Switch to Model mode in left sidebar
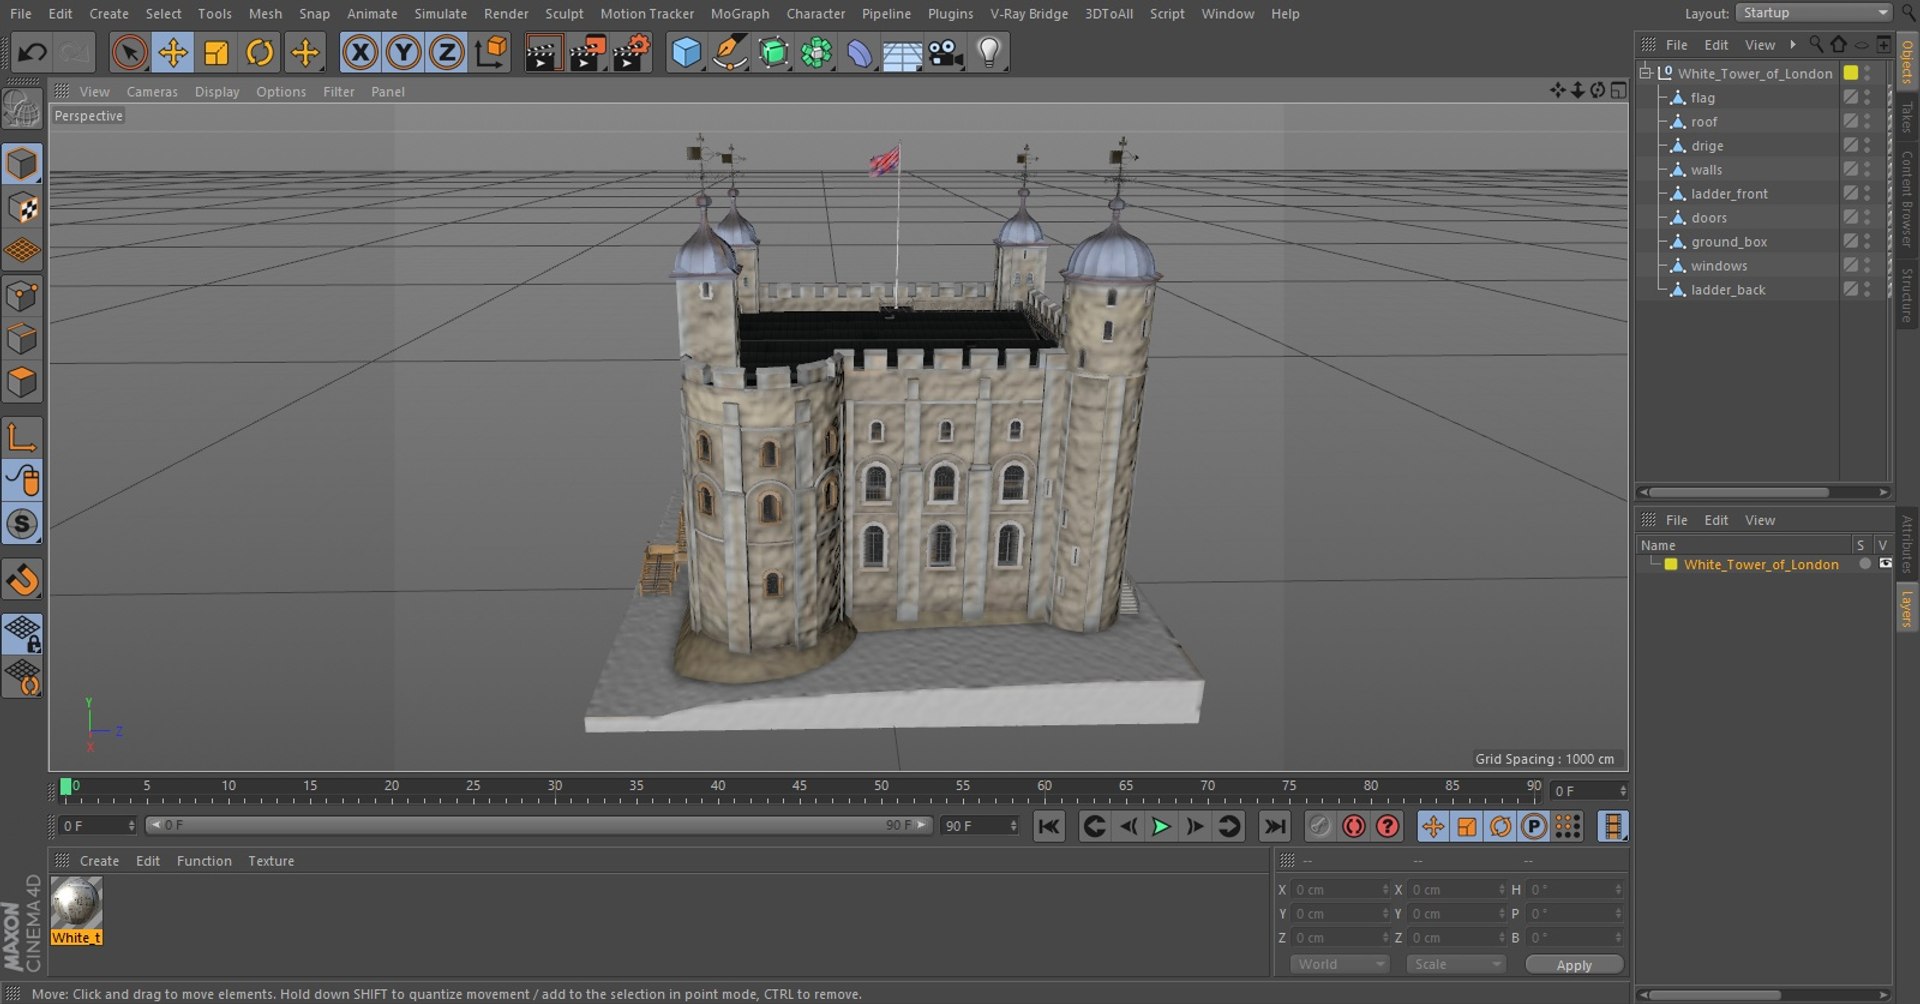The image size is (1920, 1004). pos(22,164)
